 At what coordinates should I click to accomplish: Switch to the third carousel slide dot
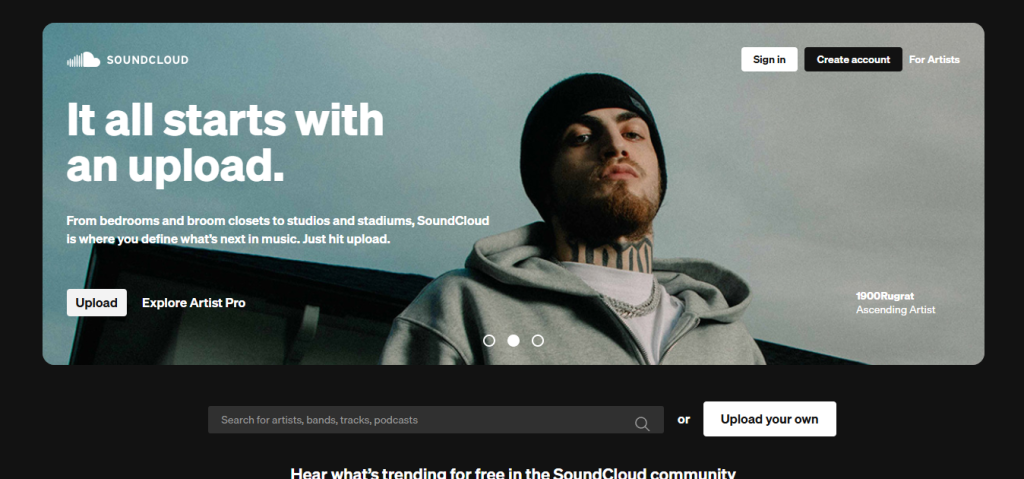click(x=537, y=340)
